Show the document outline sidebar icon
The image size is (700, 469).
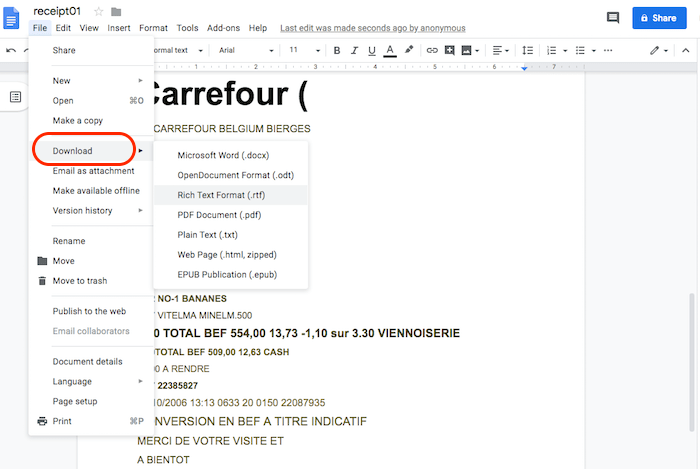(x=16, y=97)
